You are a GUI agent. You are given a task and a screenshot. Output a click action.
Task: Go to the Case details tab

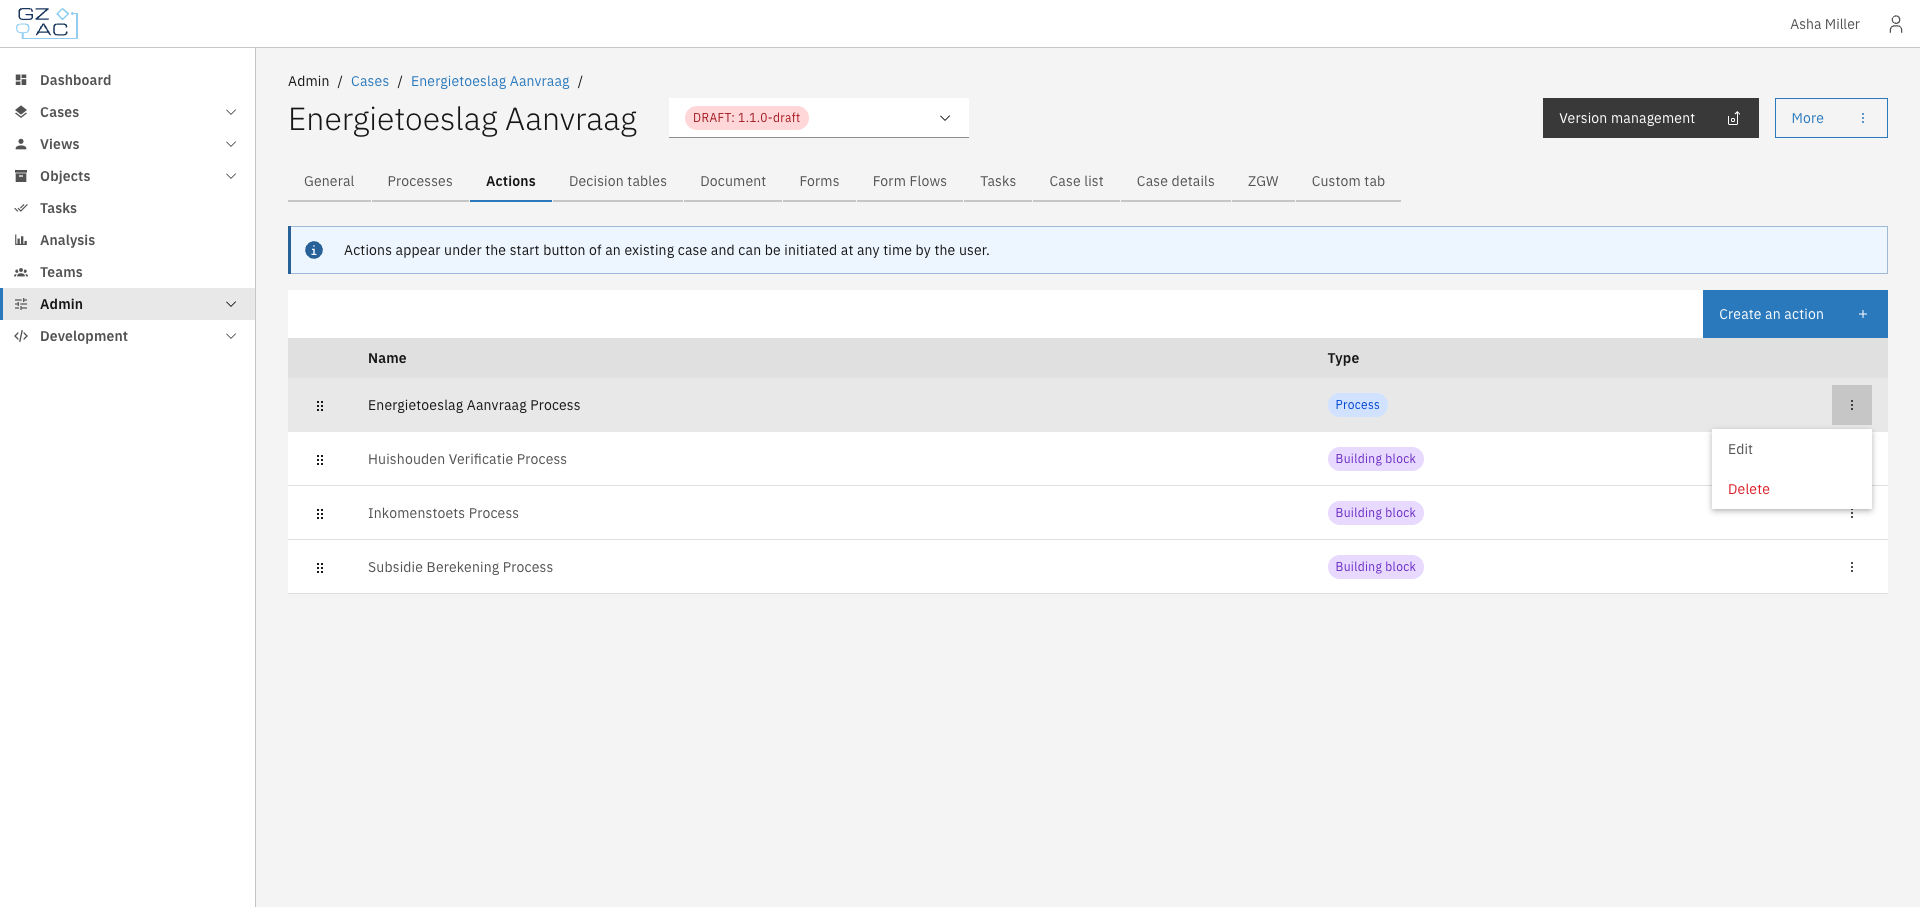click(x=1176, y=181)
